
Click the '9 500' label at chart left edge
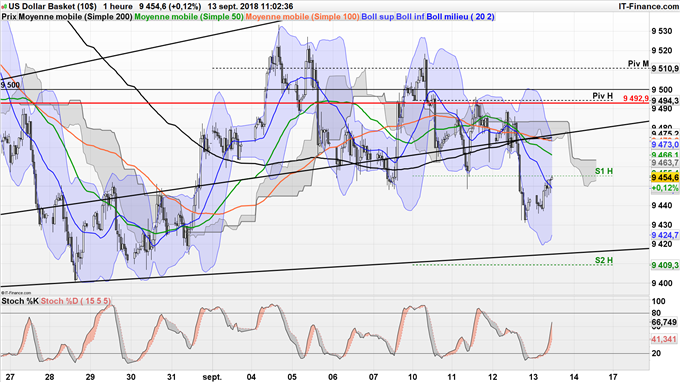click(x=10, y=85)
